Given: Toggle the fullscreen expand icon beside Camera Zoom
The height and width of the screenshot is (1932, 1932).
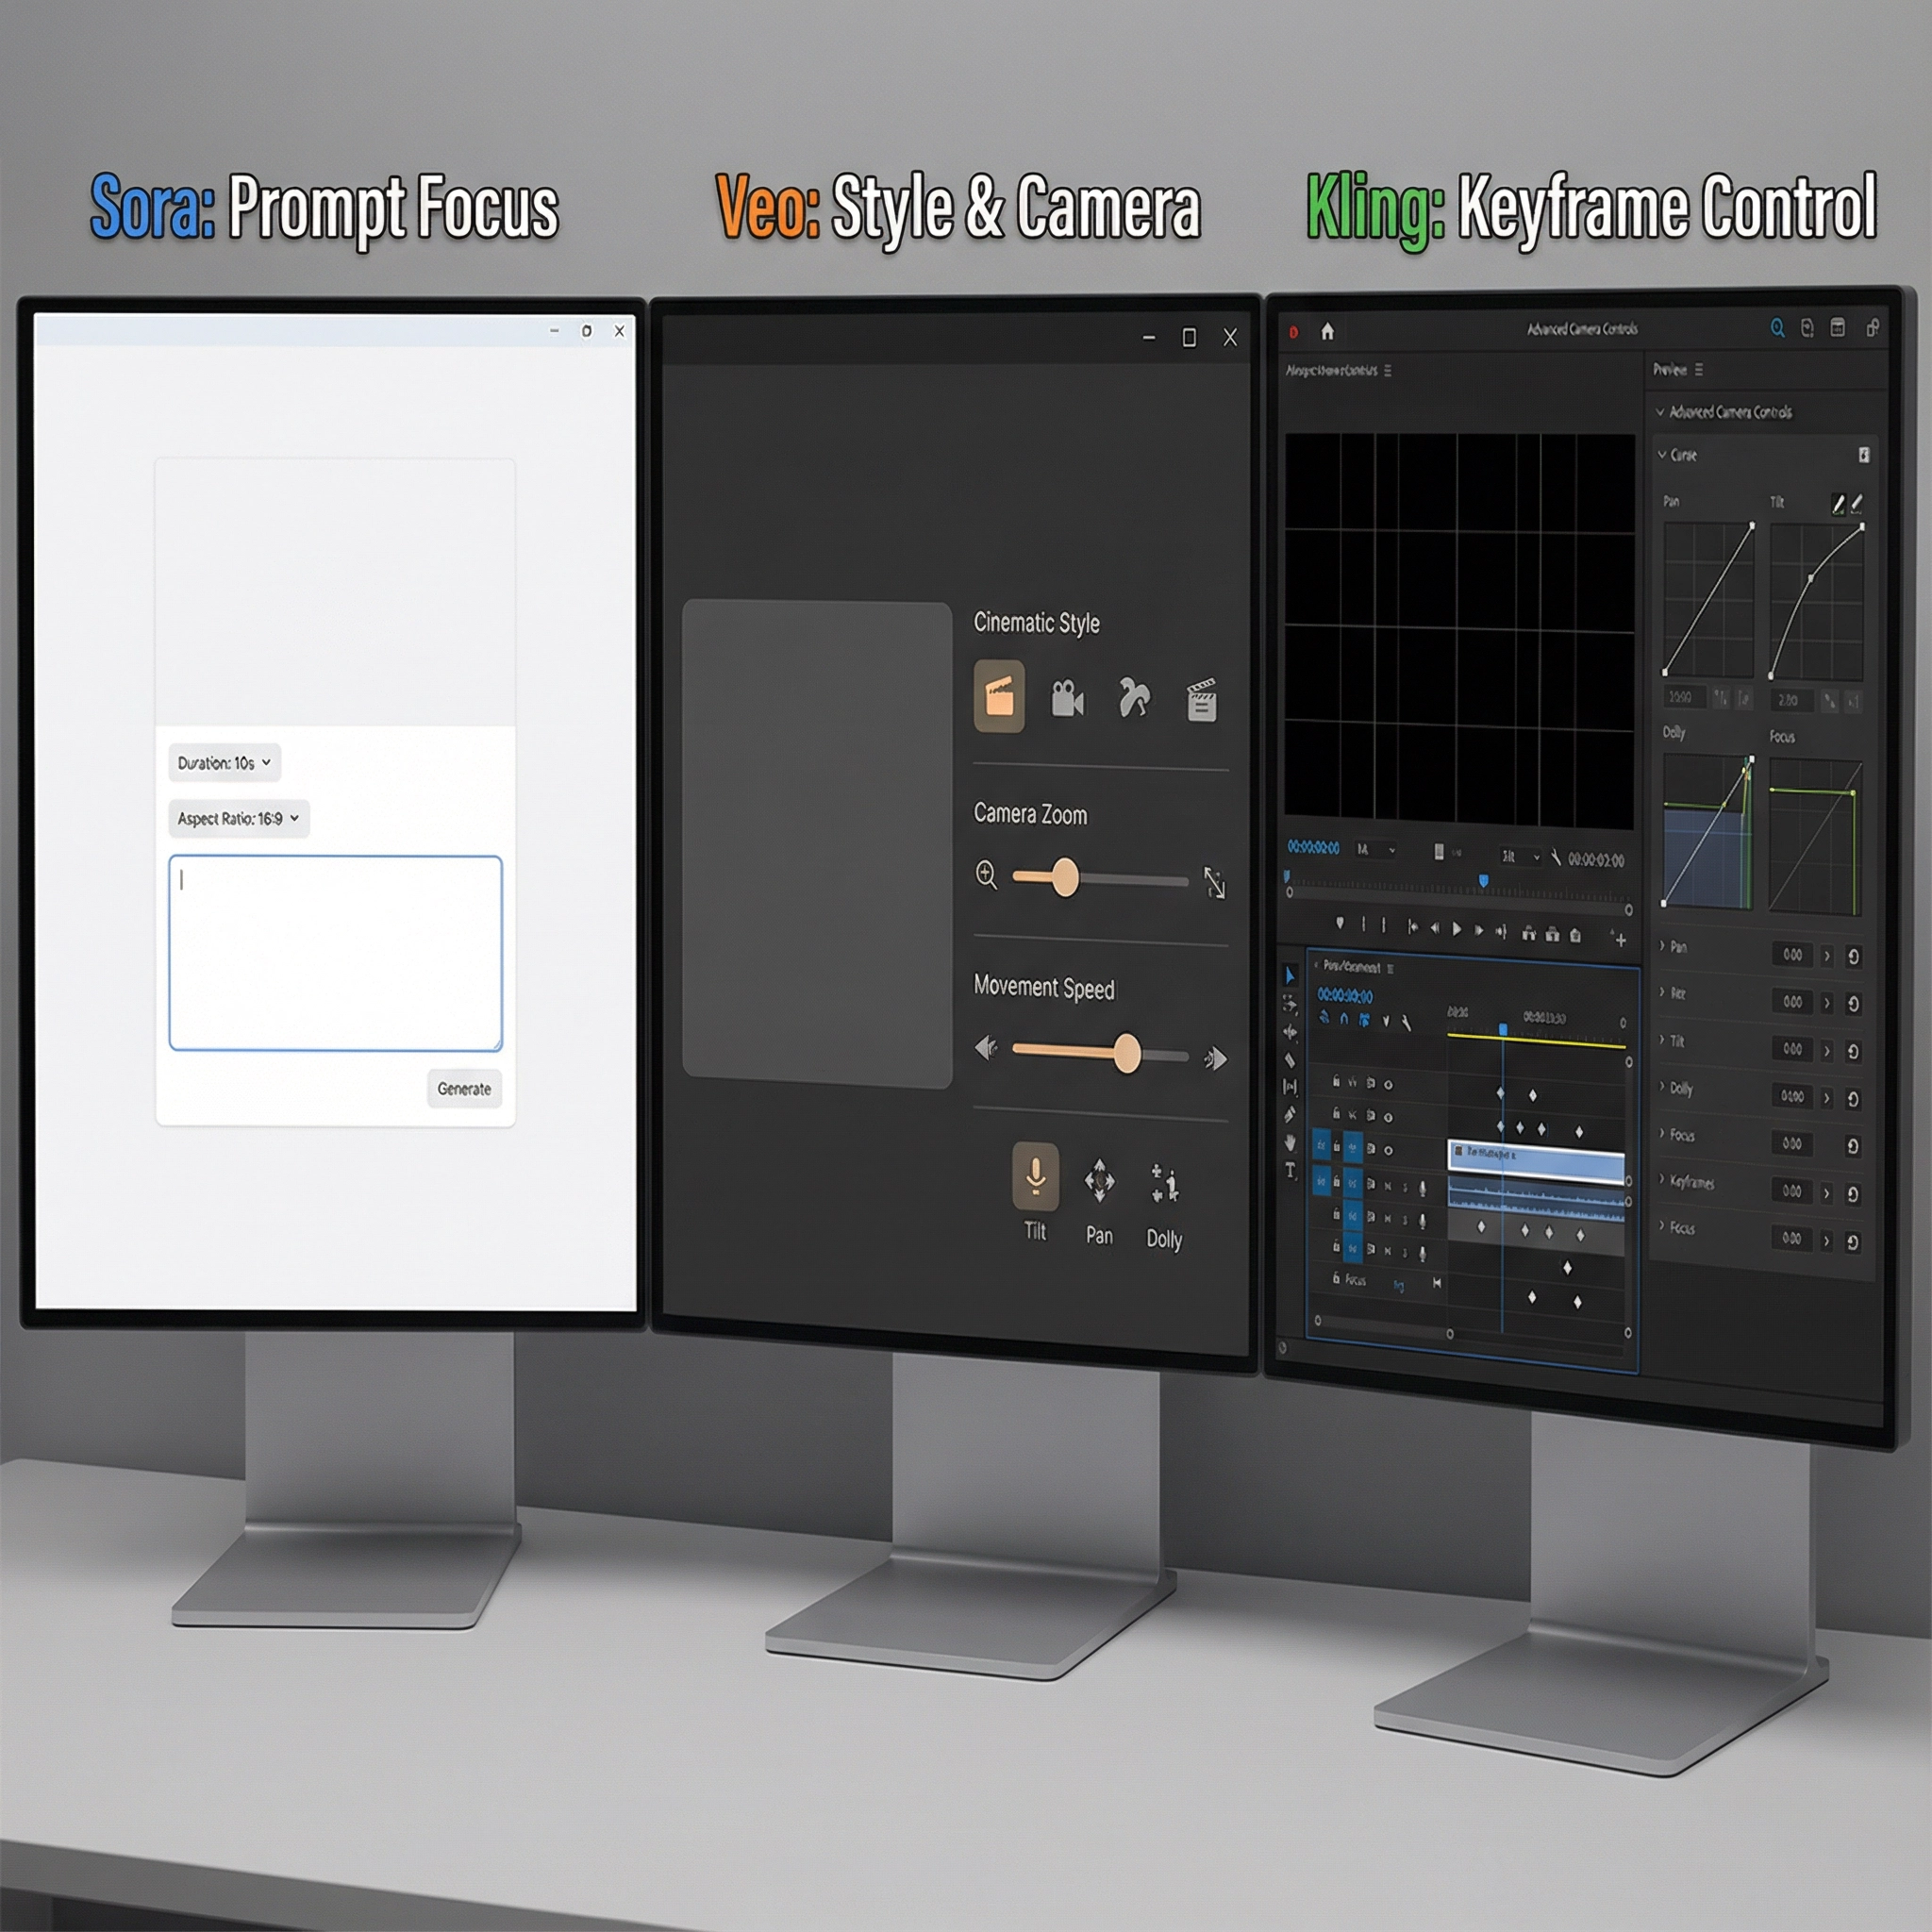Looking at the screenshot, I should [x=1217, y=885].
